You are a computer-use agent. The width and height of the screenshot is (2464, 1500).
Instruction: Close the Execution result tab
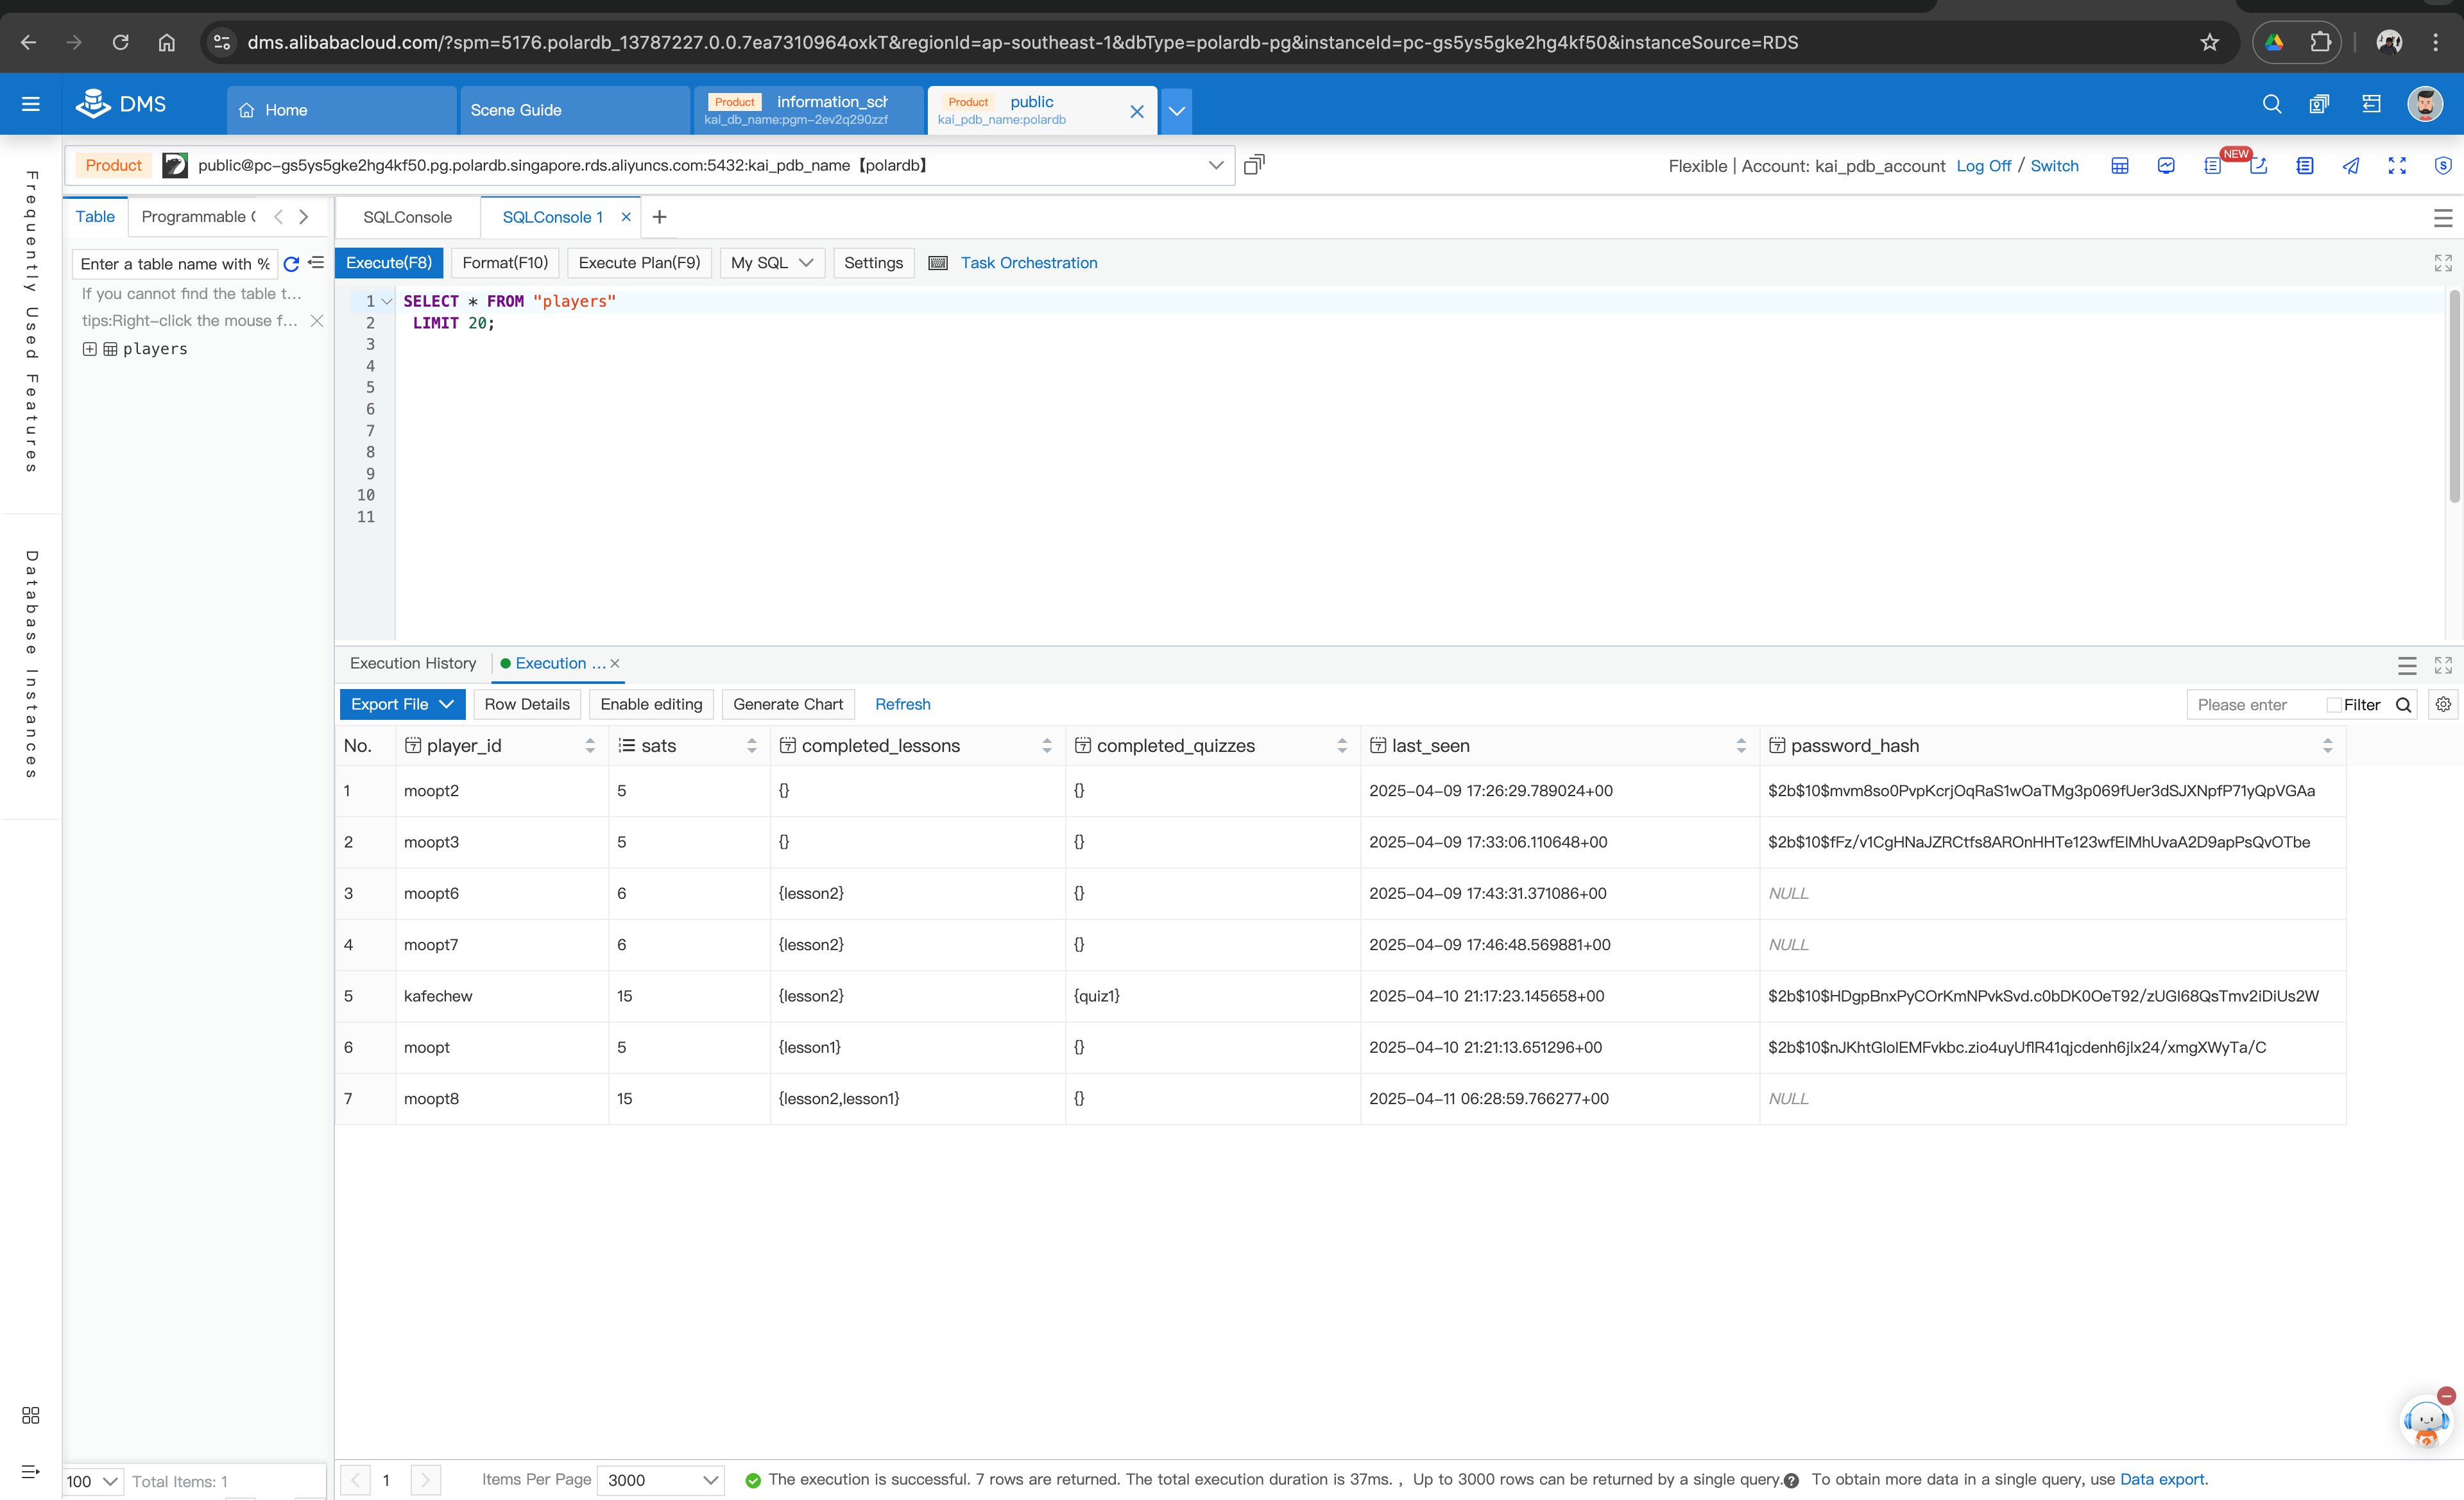[615, 663]
